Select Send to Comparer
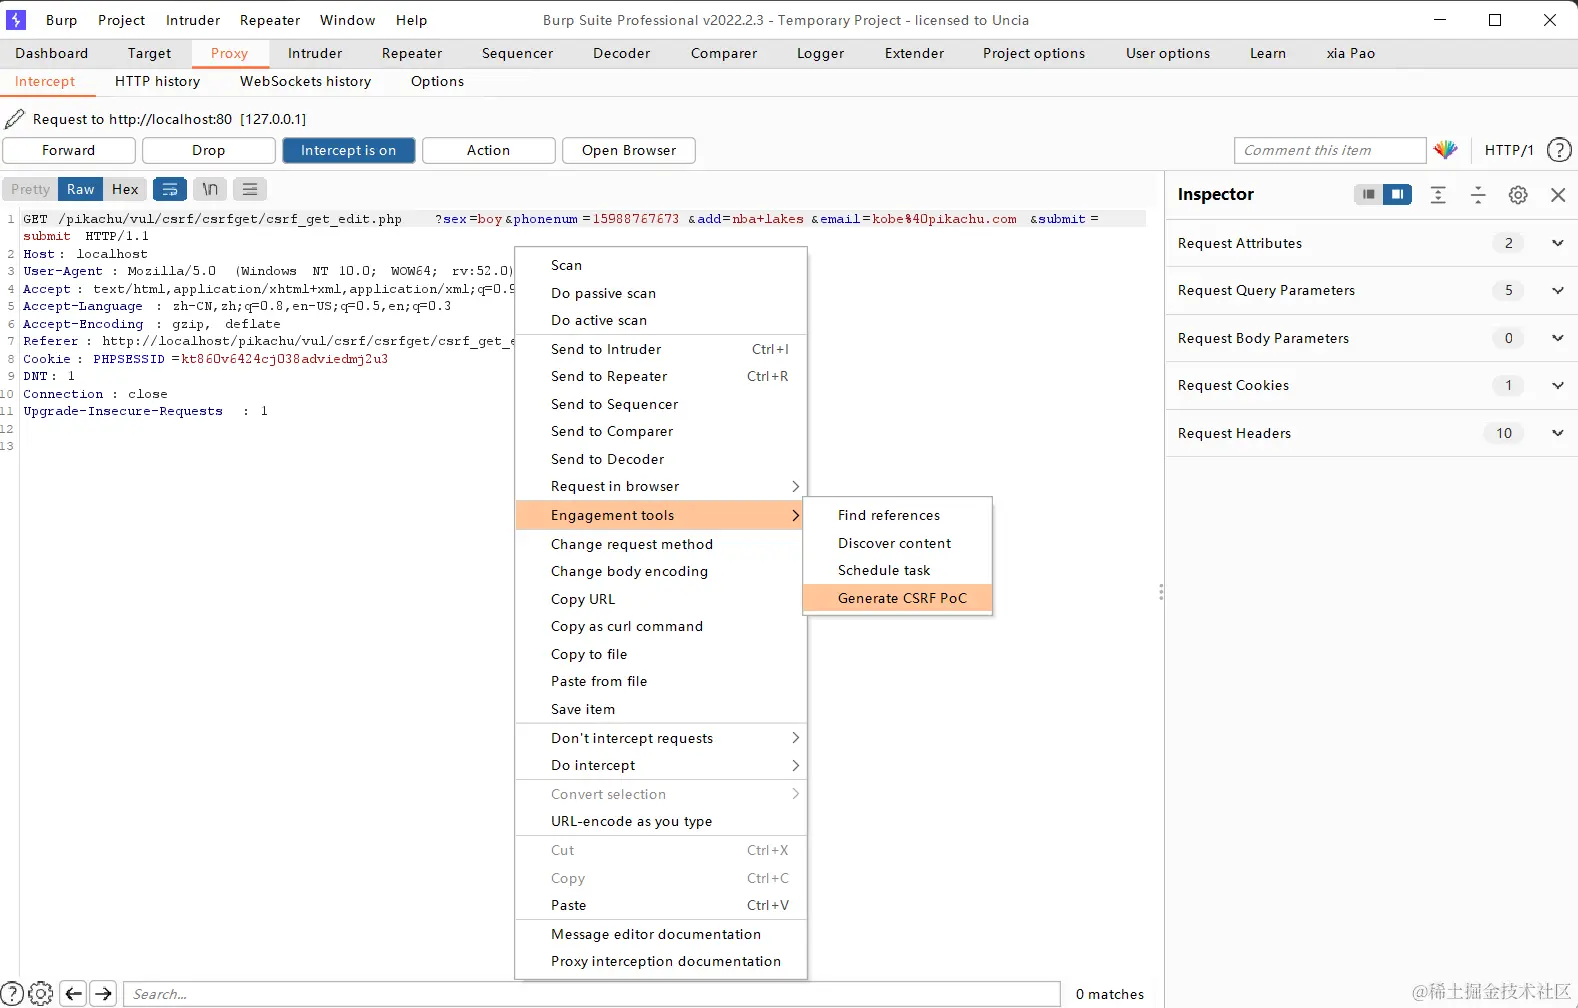This screenshot has height=1008, width=1578. point(660,431)
